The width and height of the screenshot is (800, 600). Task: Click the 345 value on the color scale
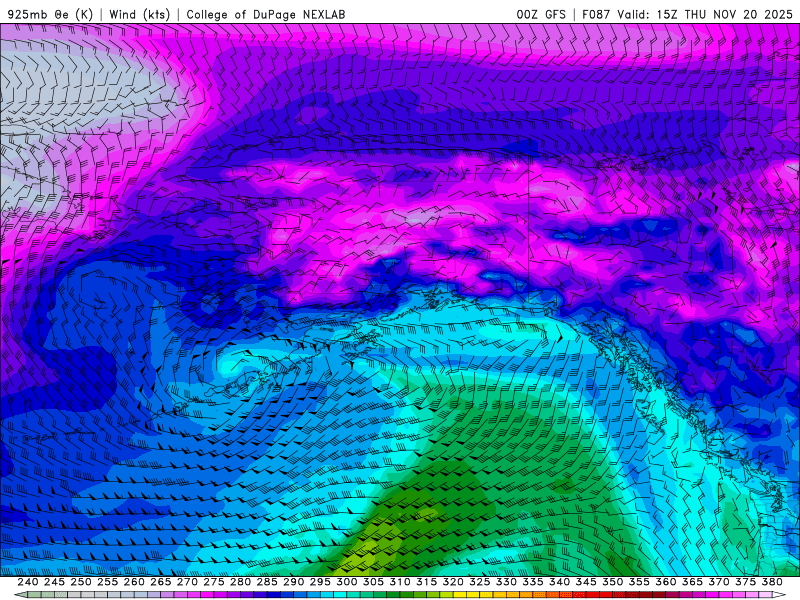(x=585, y=582)
